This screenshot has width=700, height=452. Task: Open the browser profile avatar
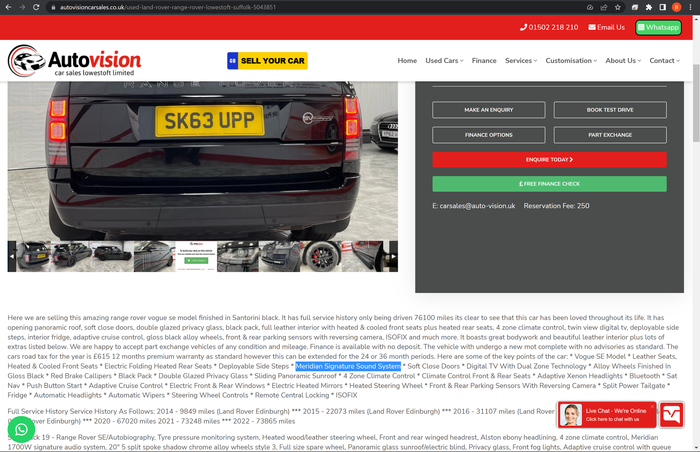pos(676,7)
